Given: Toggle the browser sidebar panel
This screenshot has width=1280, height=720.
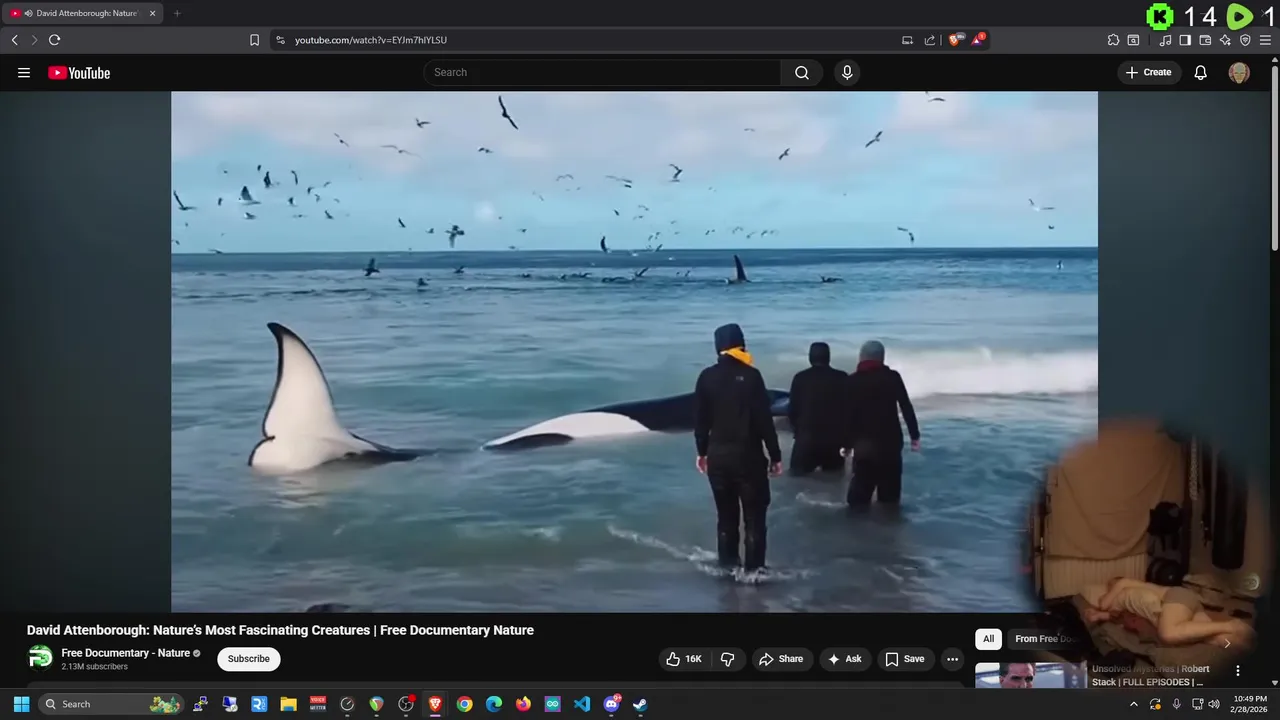Looking at the screenshot, I should click(x=1185, y=40).
